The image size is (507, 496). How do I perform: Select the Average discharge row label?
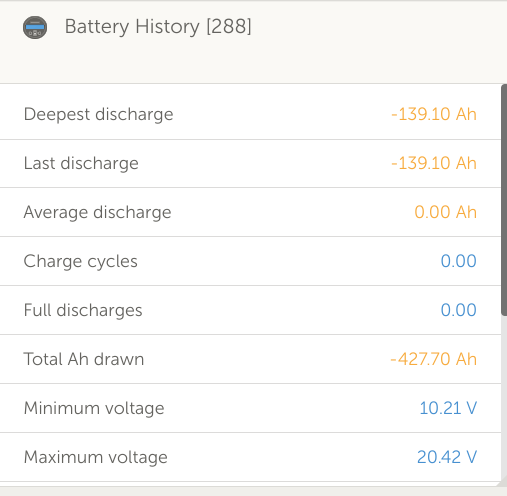coord(97,212)
